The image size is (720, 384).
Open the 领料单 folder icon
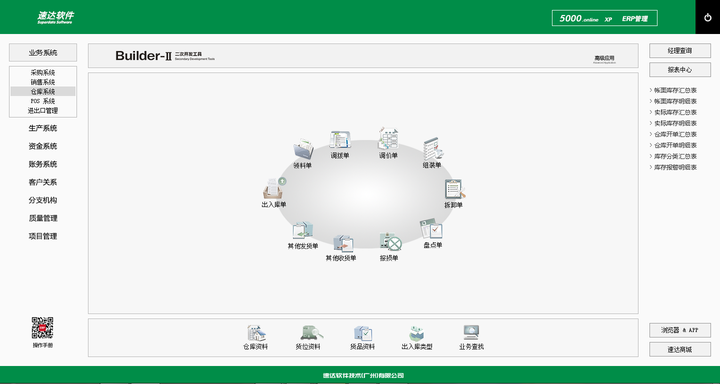(303, 150)
